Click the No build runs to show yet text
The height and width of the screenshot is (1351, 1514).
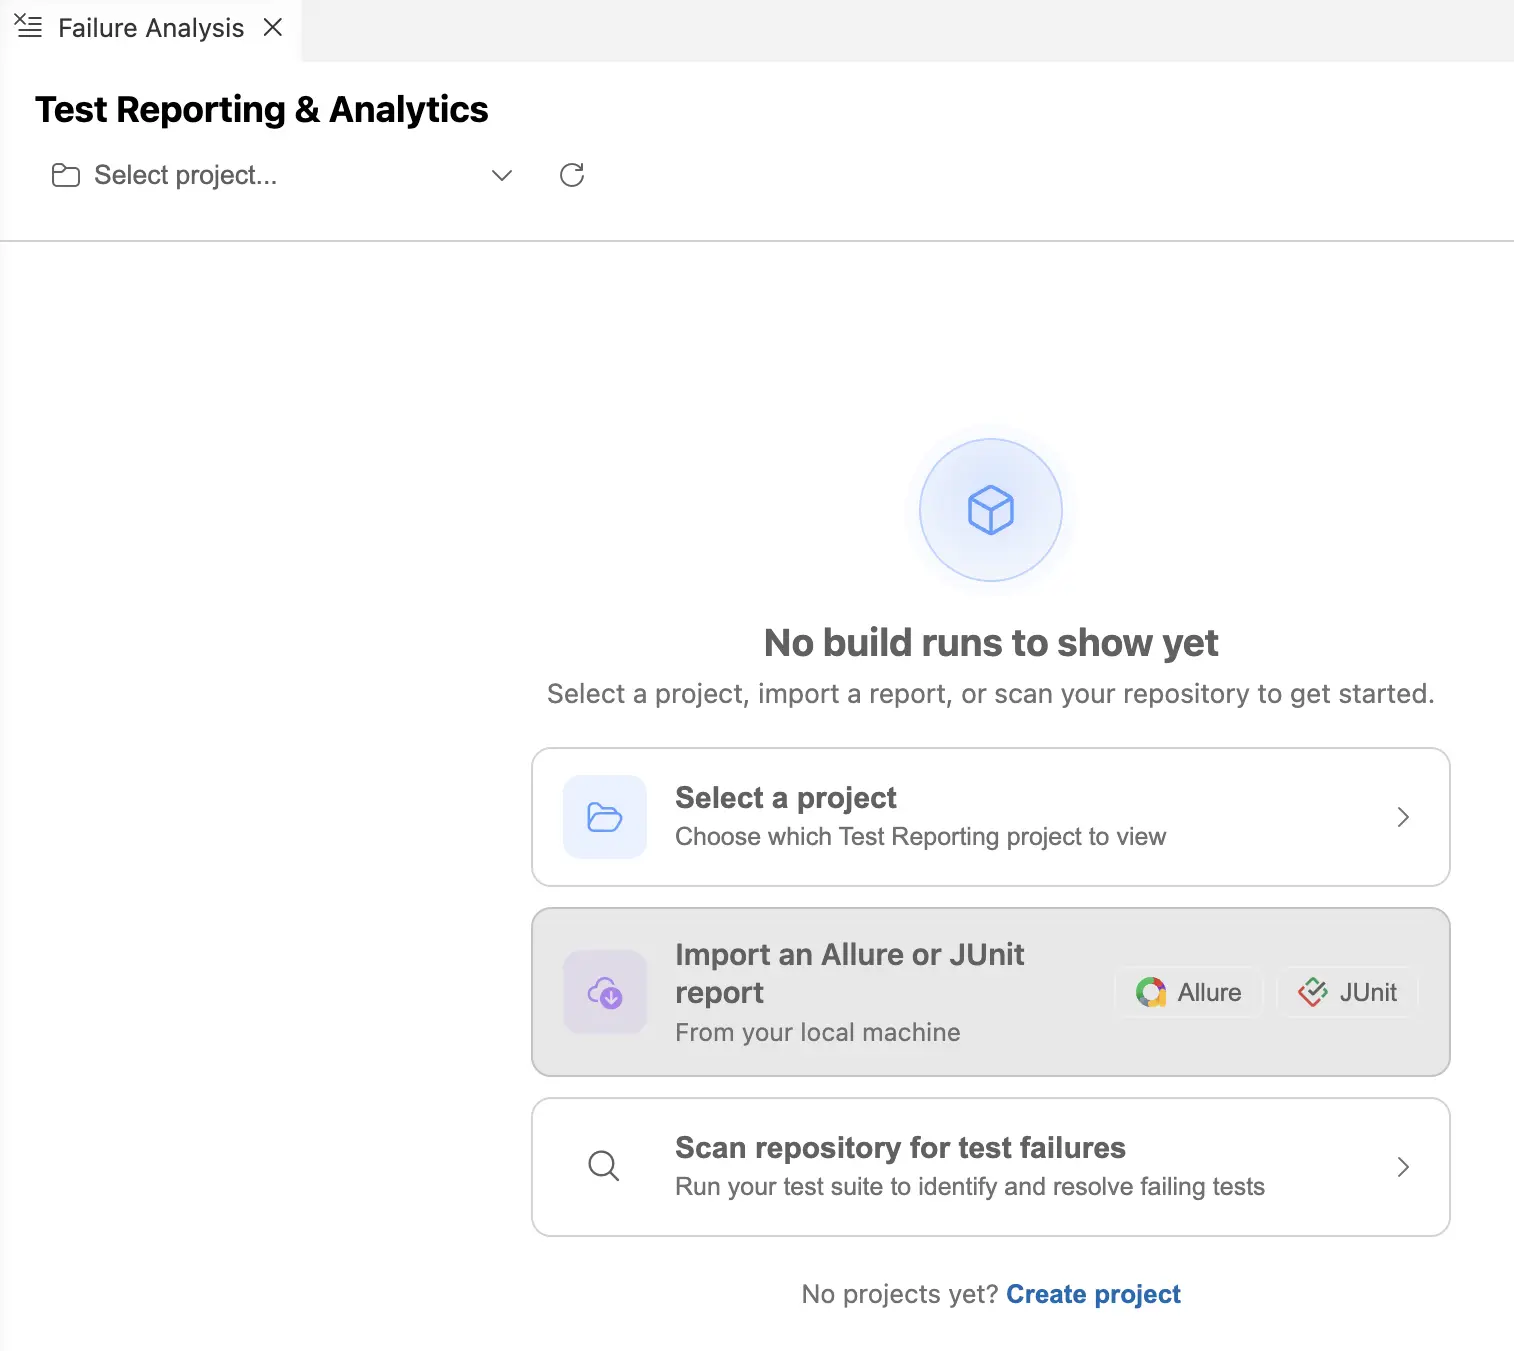tap(991, 643)
